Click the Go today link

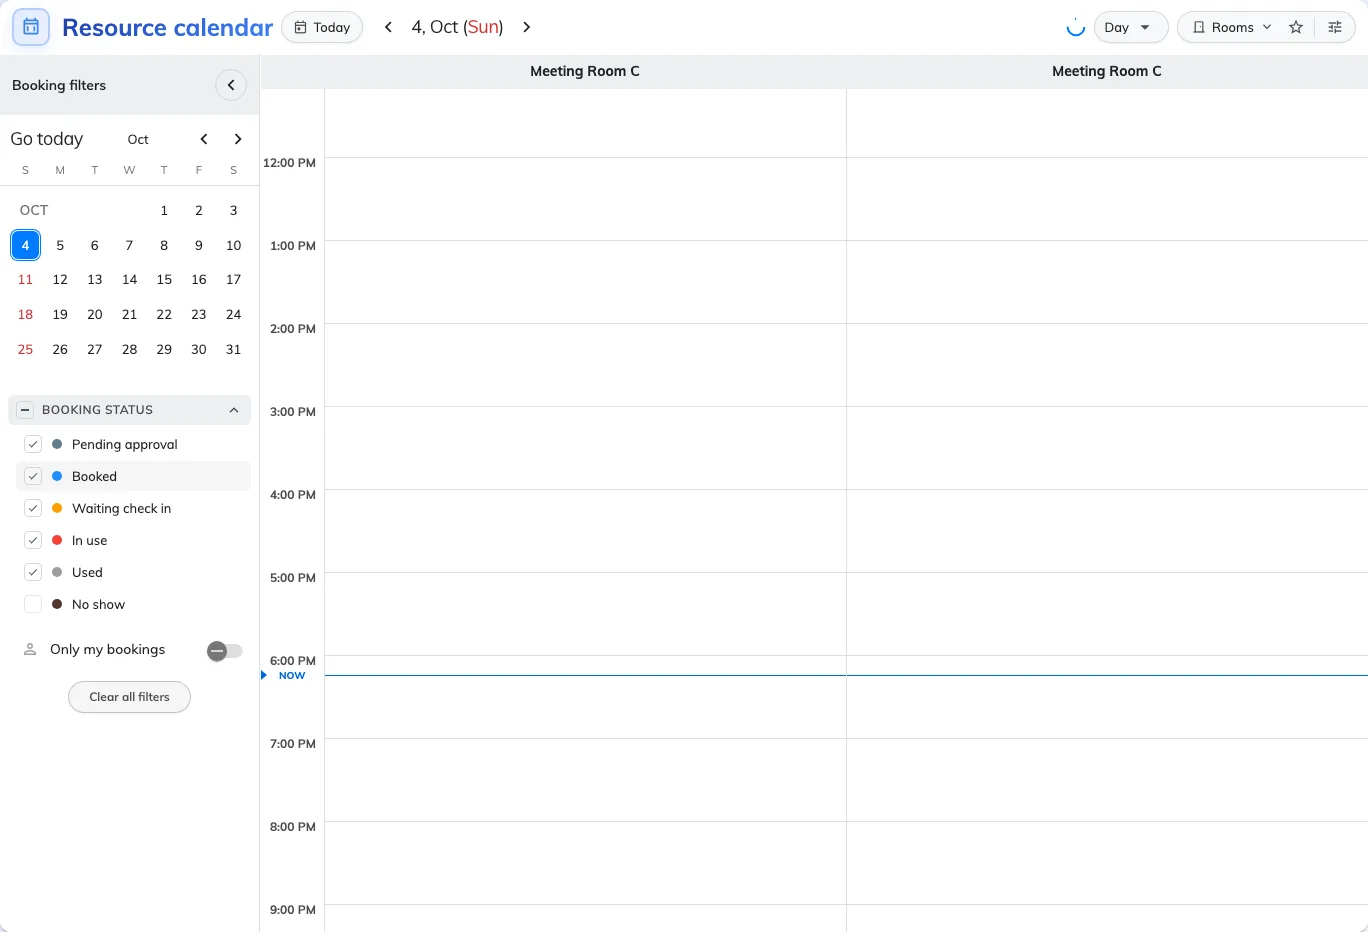click(x=47, y=139)
